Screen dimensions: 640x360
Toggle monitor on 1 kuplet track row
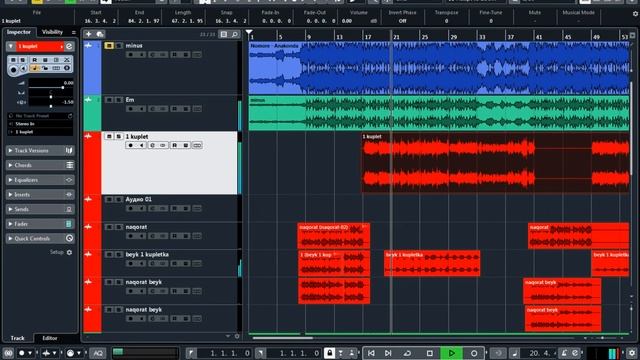click(141, 145)
